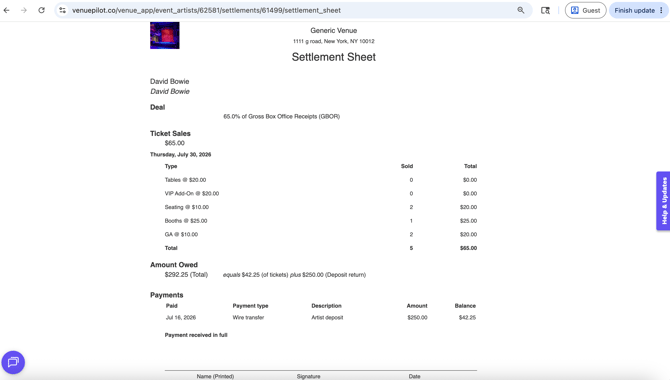Click the Seating @ $10.00 row label

(187, 207)
